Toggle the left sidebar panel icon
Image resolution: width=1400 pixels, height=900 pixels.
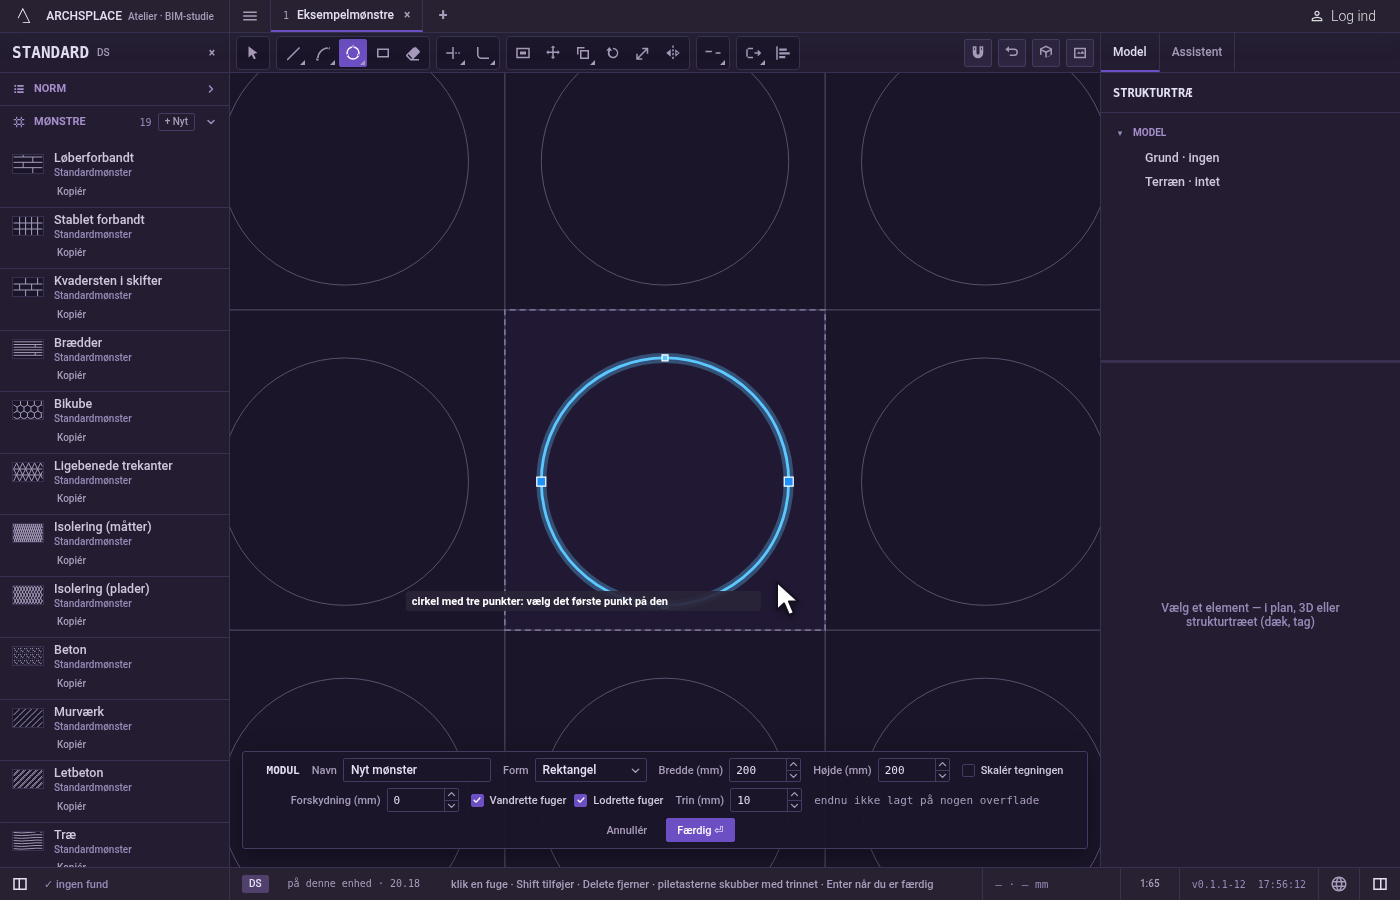pyautogui.click(x=20, y=884)
